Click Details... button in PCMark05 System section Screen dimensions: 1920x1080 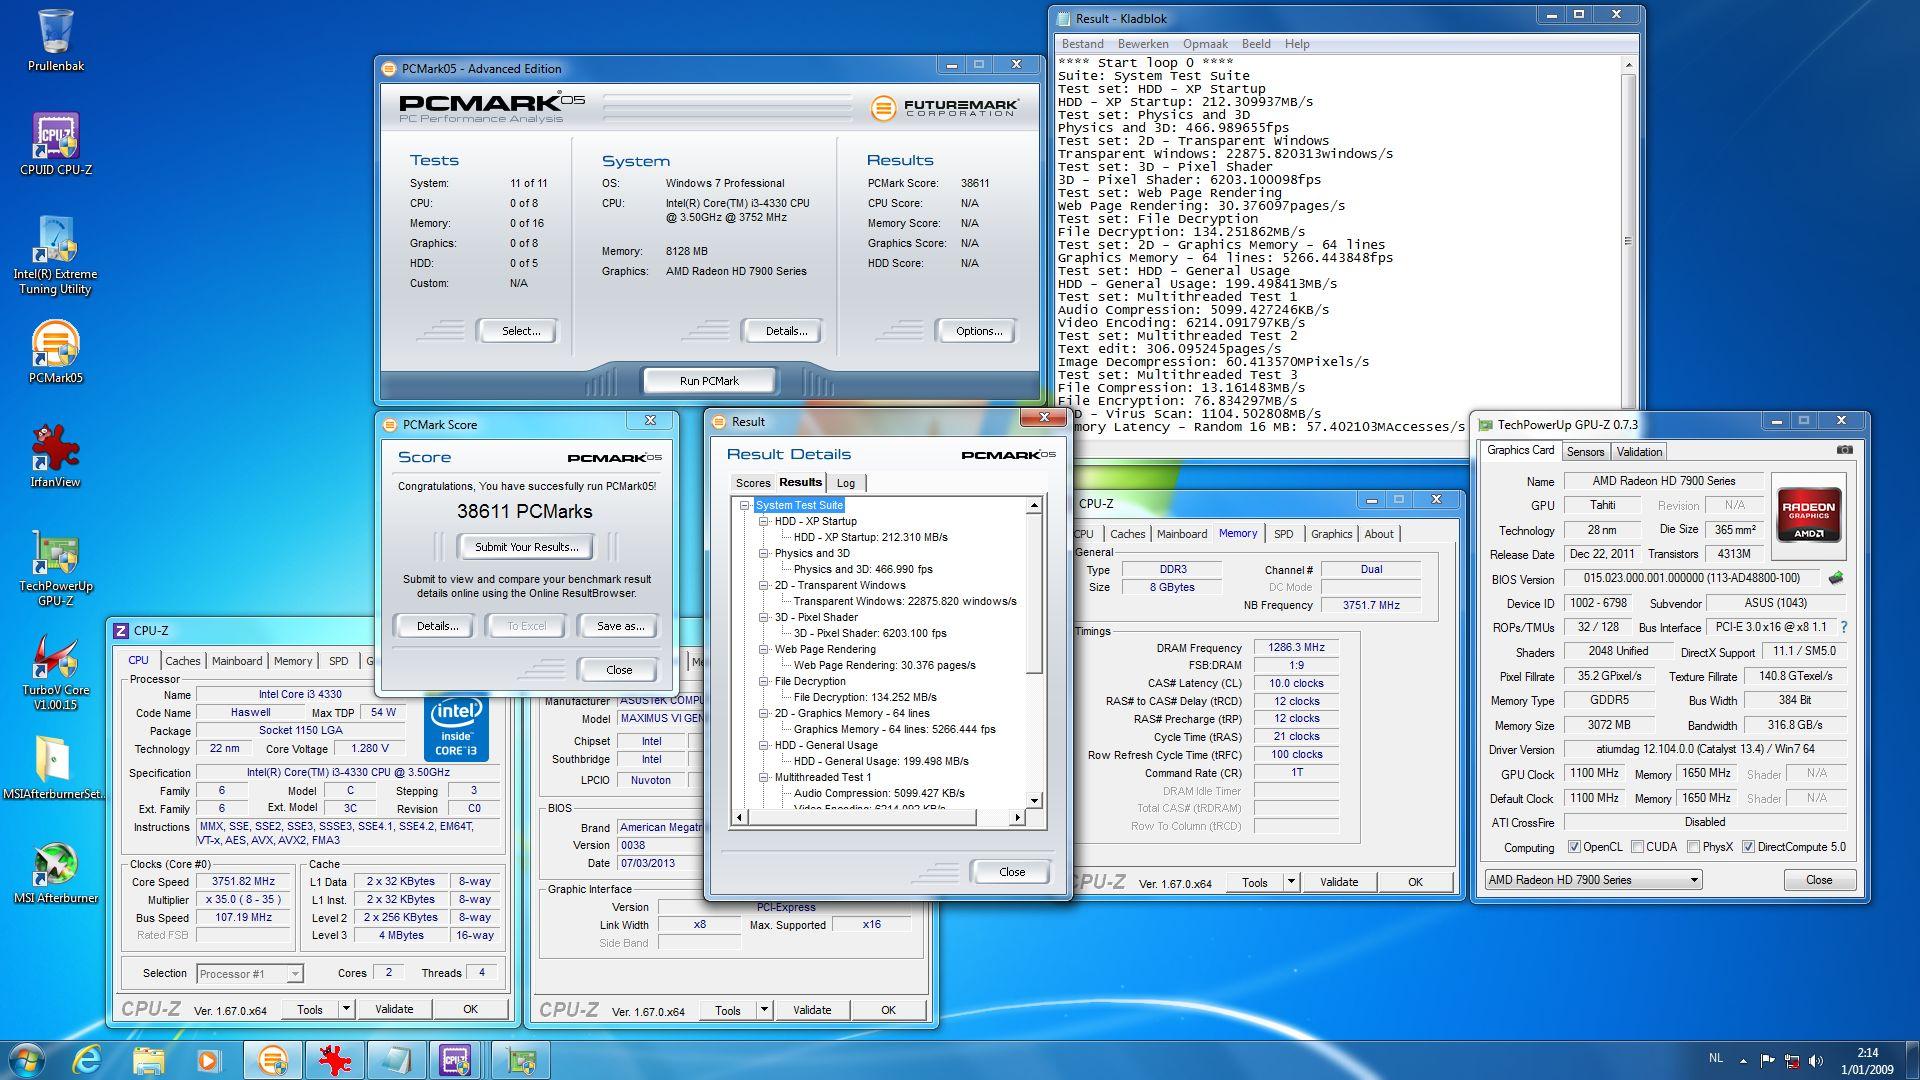785,331
